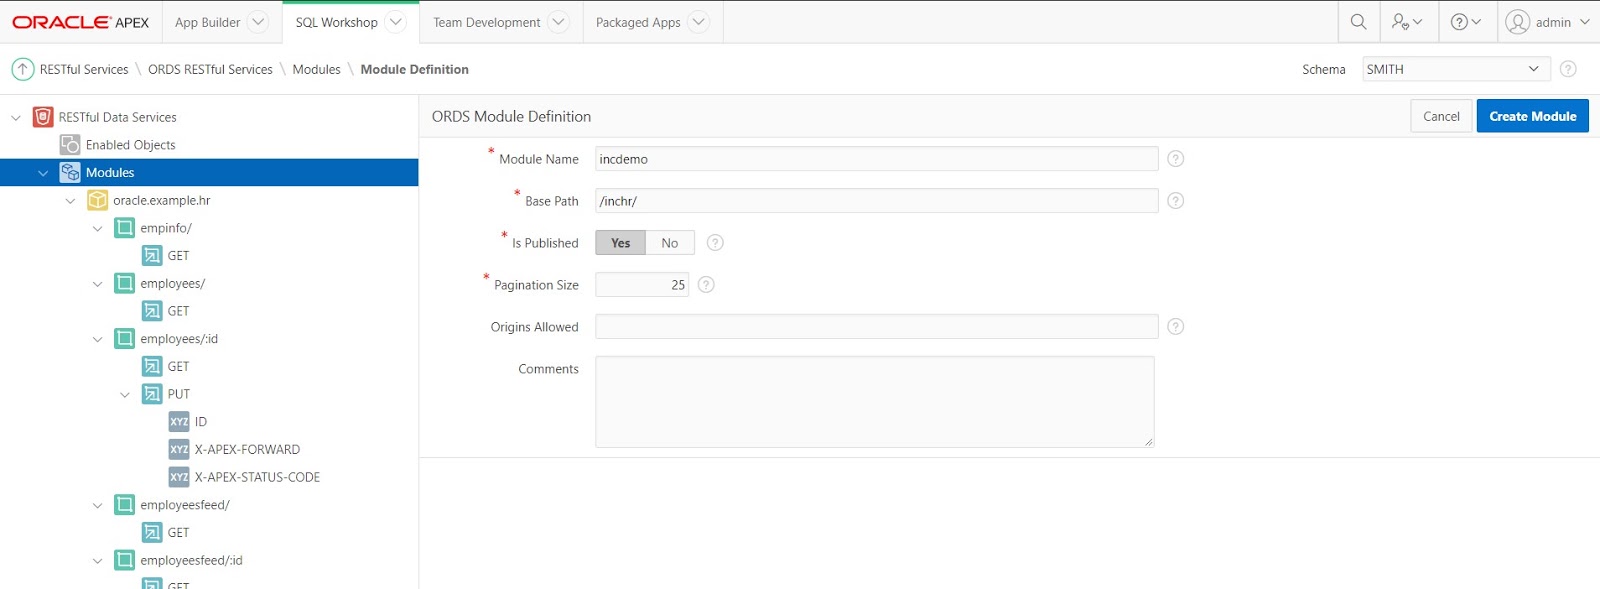Click the Modules icon in tree
The height and width of the screenshot is (589, 1600).
pos(70,172)
